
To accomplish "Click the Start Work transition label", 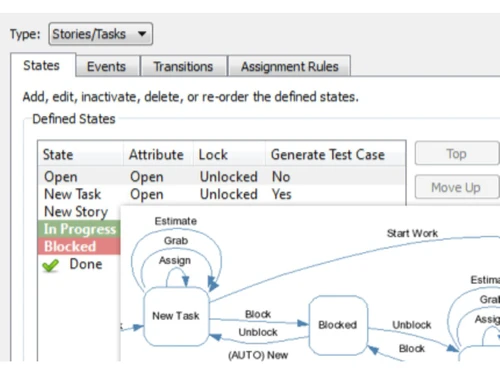I will point(412,233).
